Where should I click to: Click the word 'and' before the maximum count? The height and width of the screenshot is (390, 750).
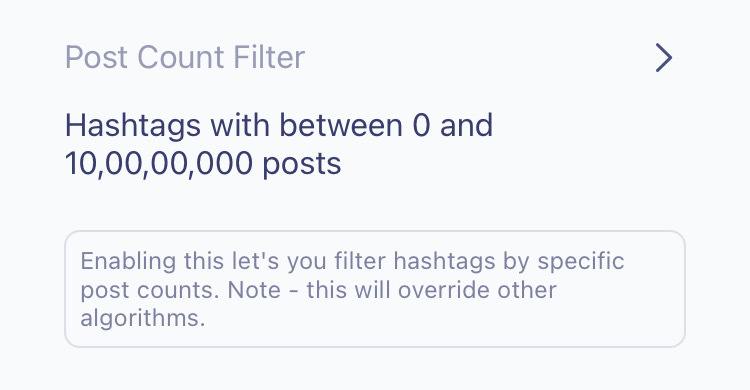(x=466, y=125)
